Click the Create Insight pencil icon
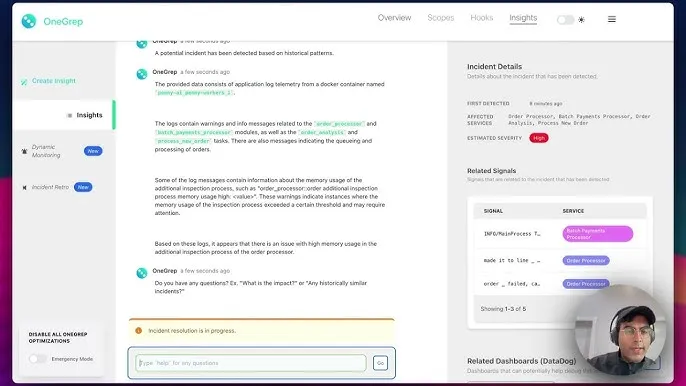 coord(24,82)
